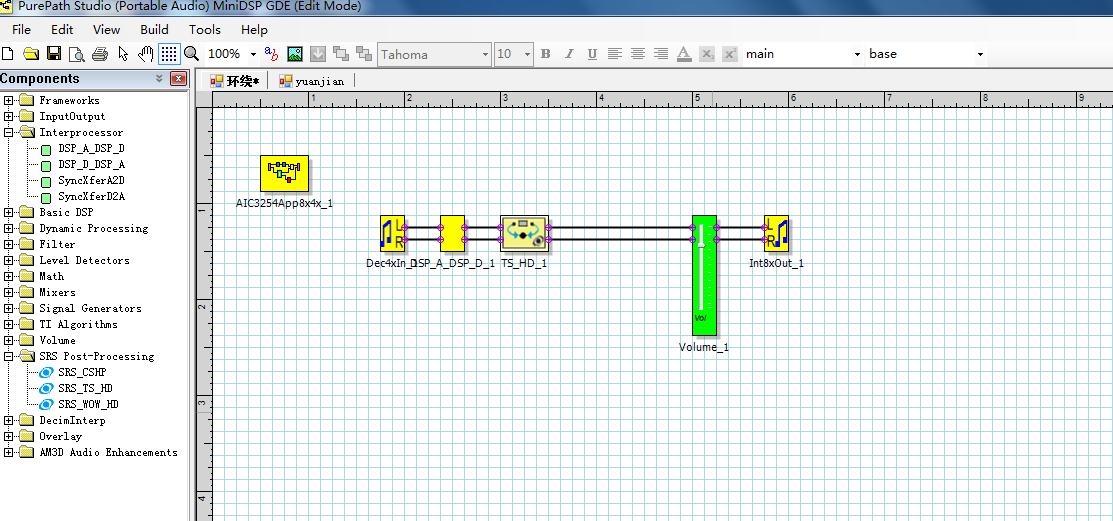Align text center
1113x521 pixels.
coord(638,54)
